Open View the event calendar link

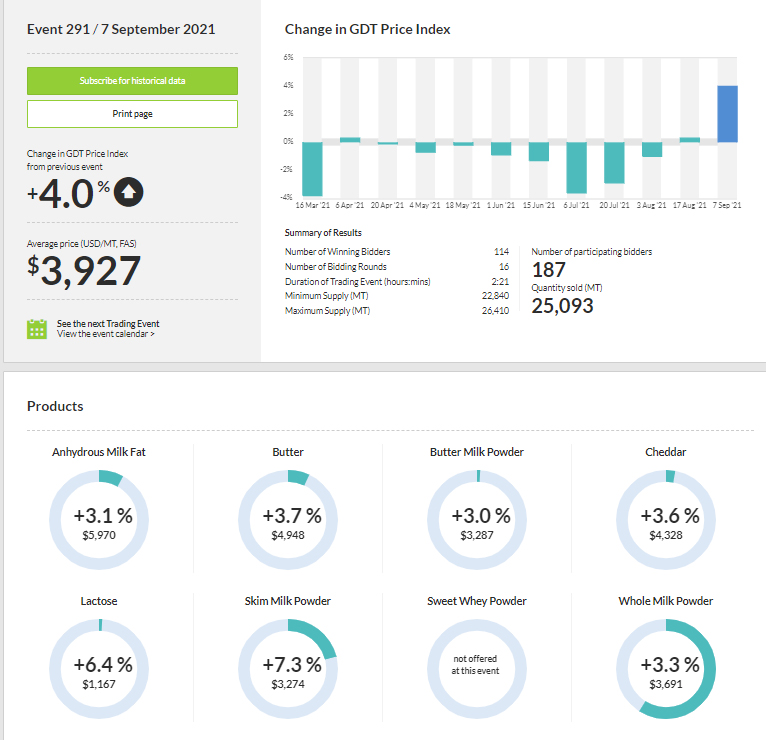click(x=106, y=334)
